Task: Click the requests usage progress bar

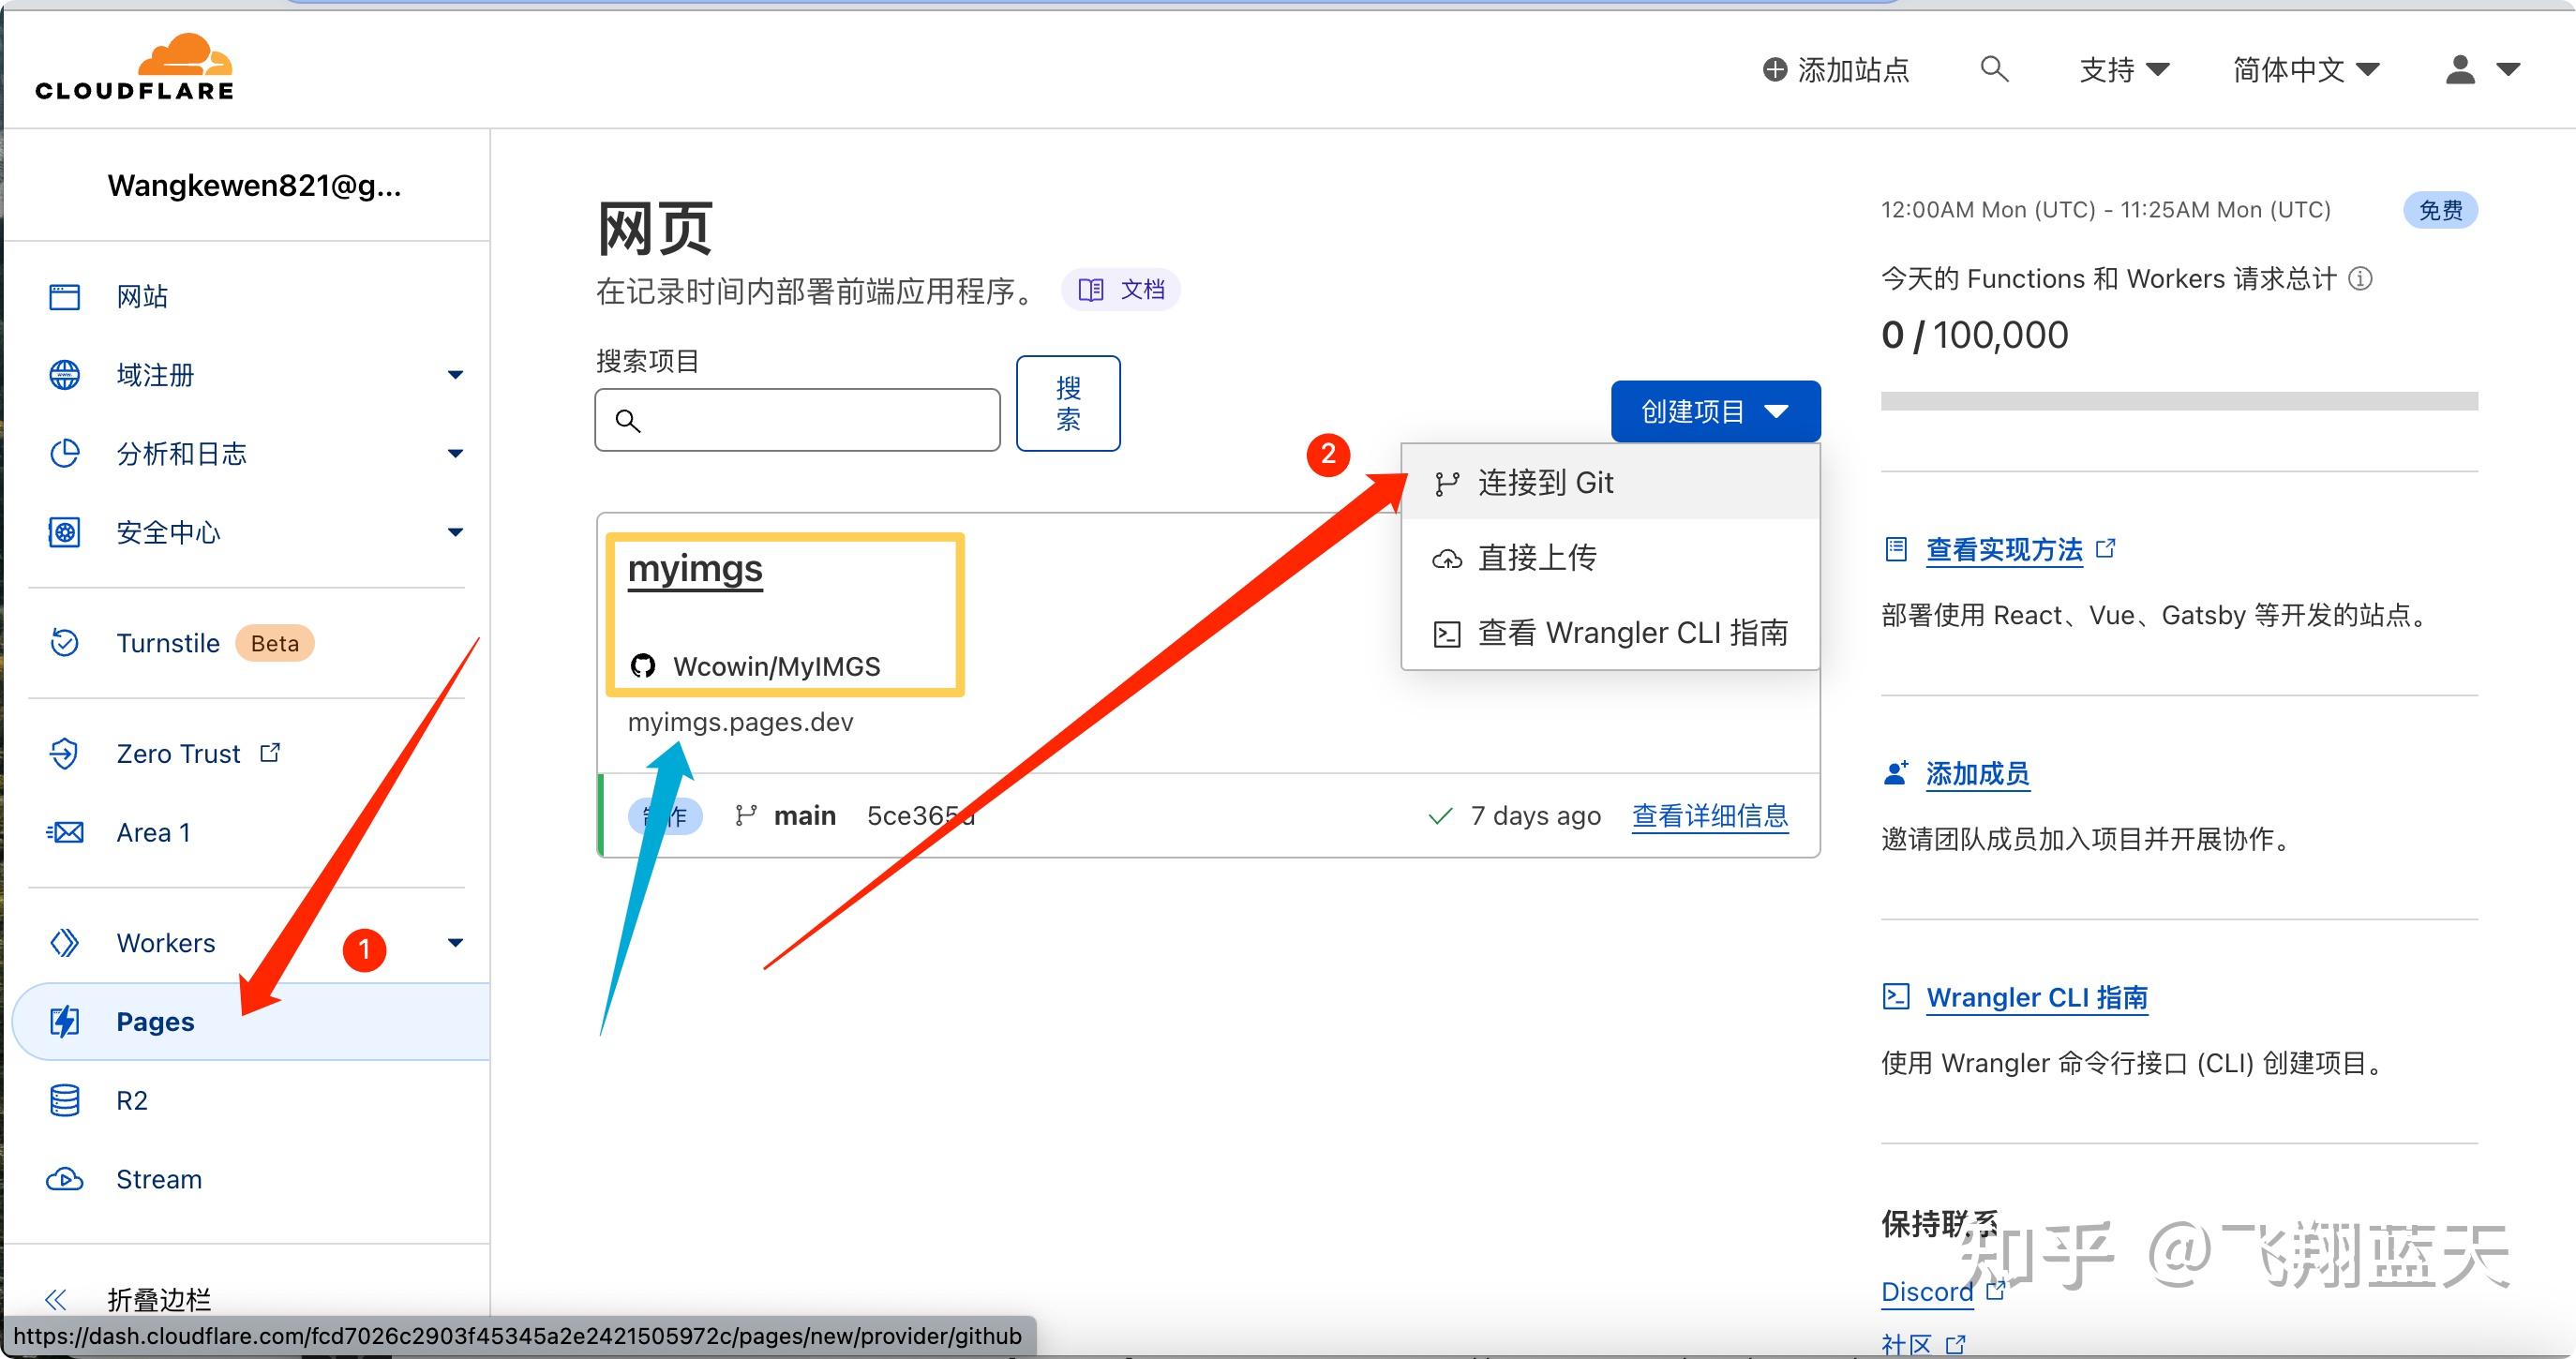Action: coord(2179,401)
